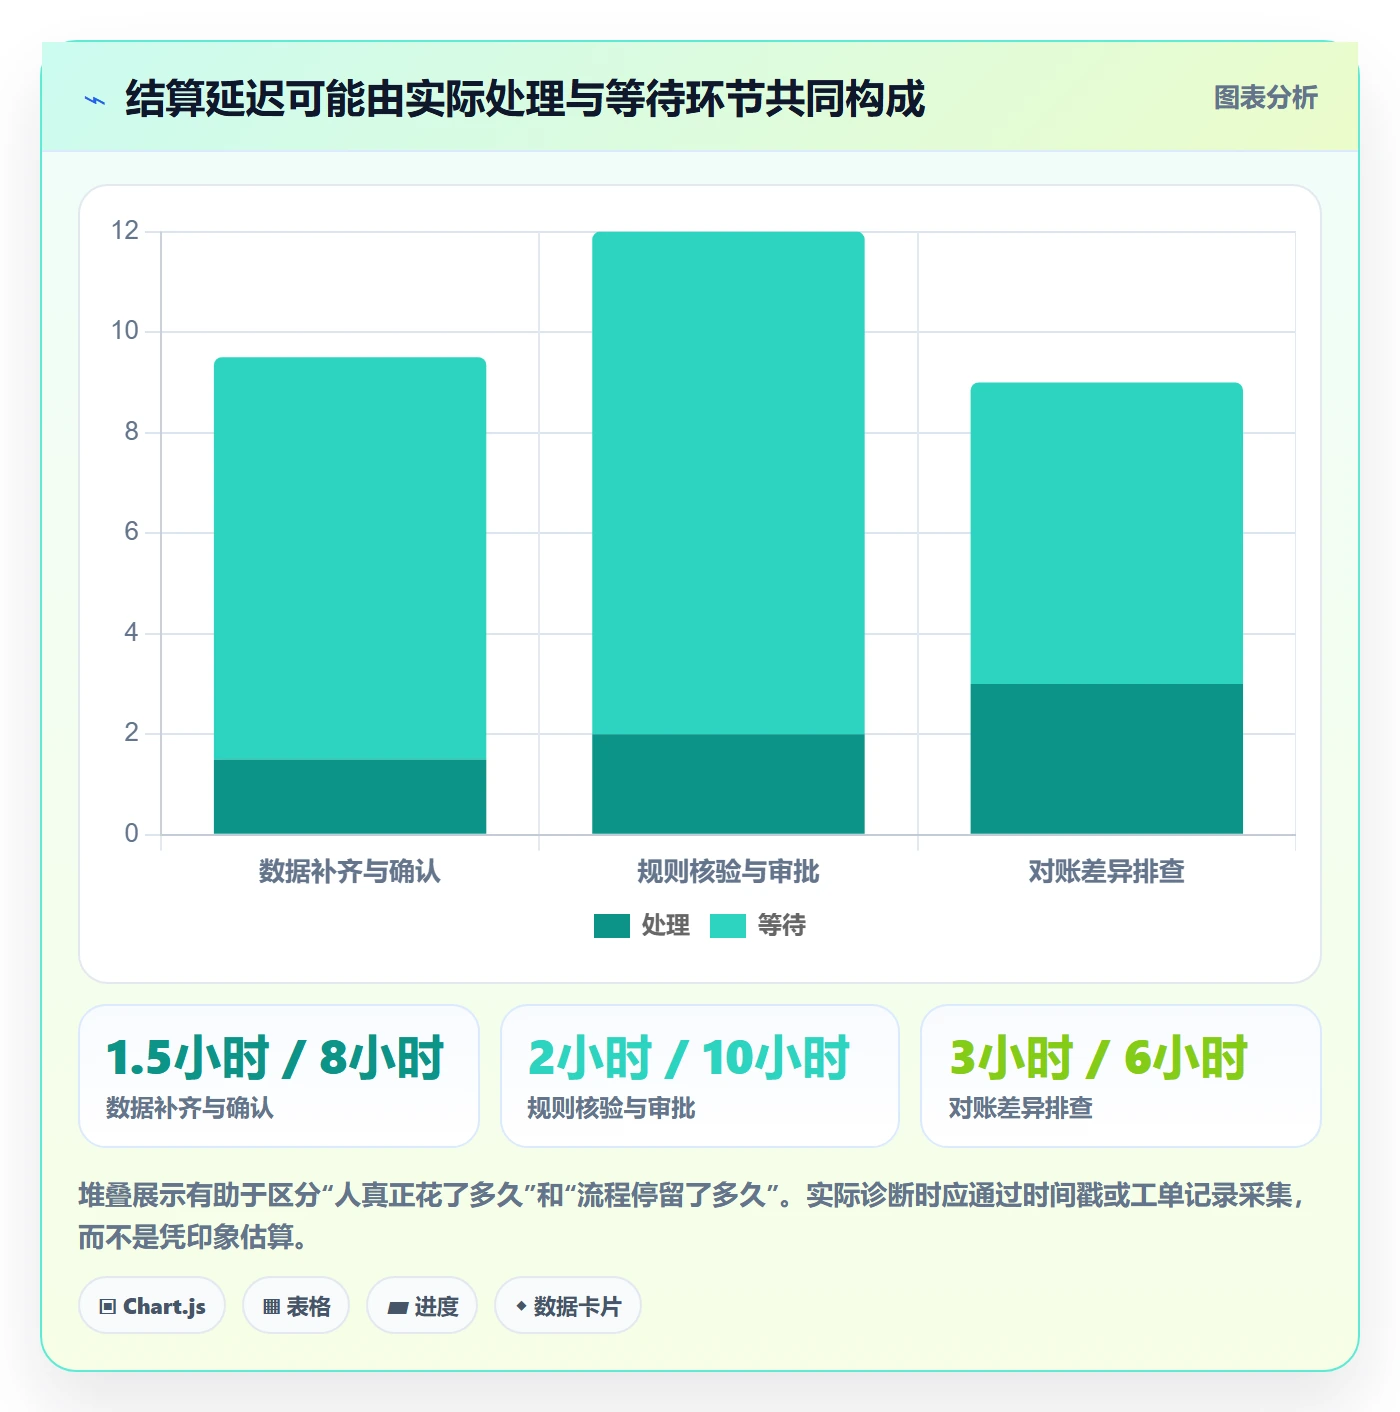Image resolution: width=1400 pixels, height=1412 pixels.
Task: Click the bar icon on 进度 tag
Action: pyautogui.click(x=397, y=1307)
